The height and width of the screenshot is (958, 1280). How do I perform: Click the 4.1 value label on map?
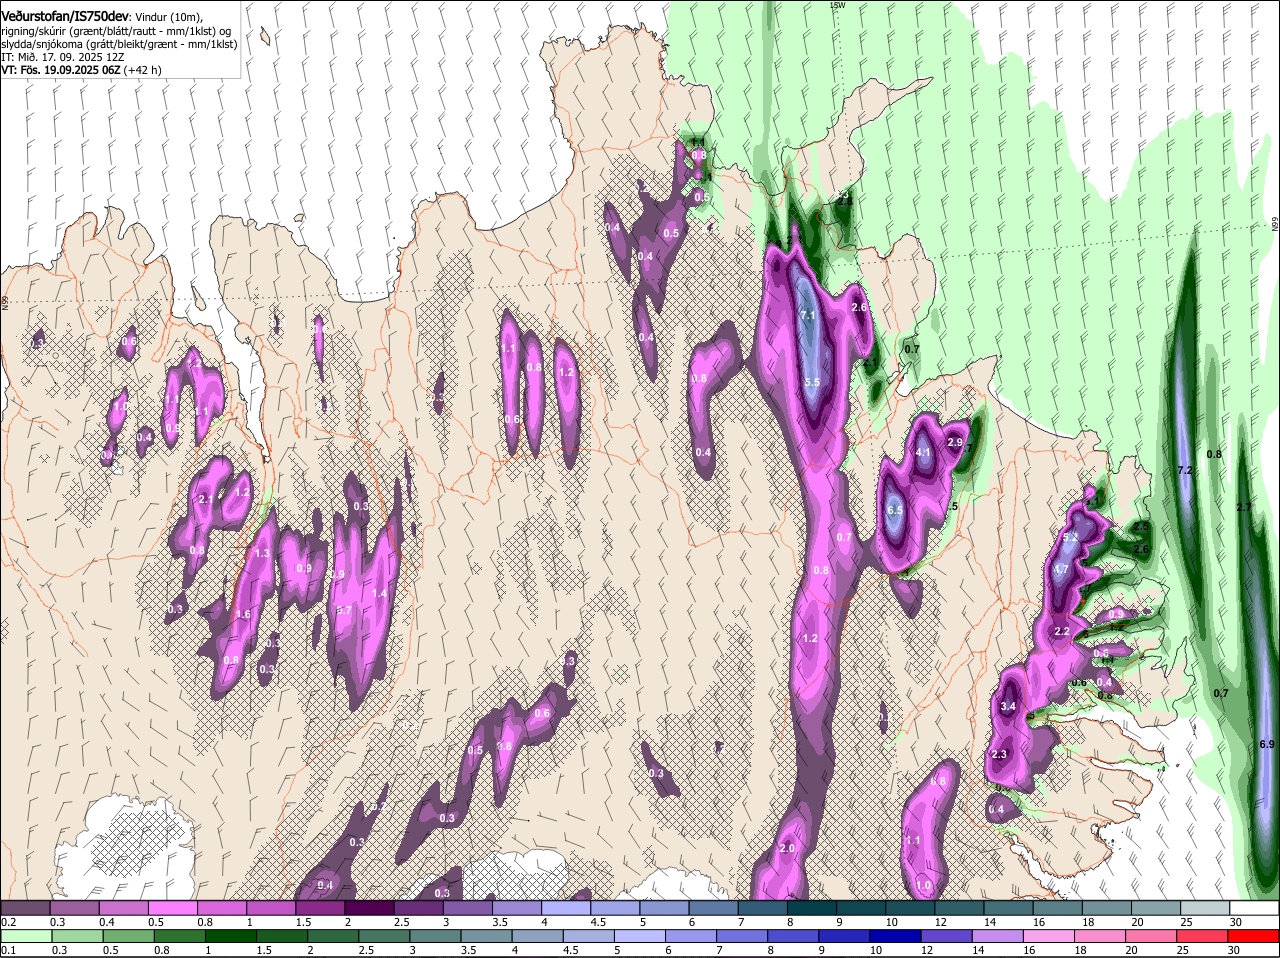923,452
